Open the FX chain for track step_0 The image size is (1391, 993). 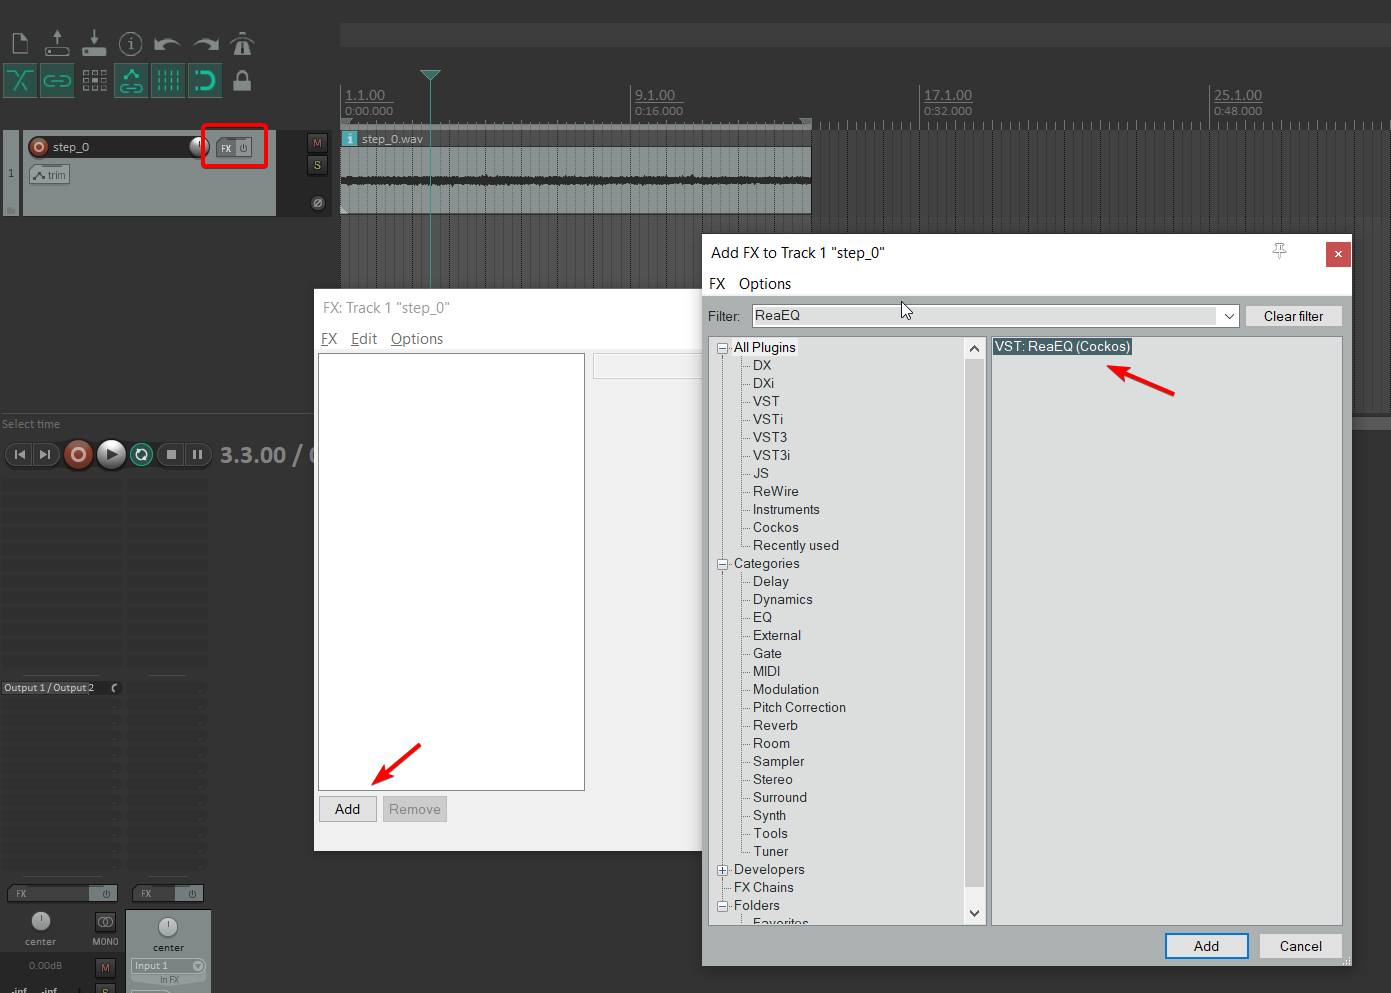pos(225,146)
